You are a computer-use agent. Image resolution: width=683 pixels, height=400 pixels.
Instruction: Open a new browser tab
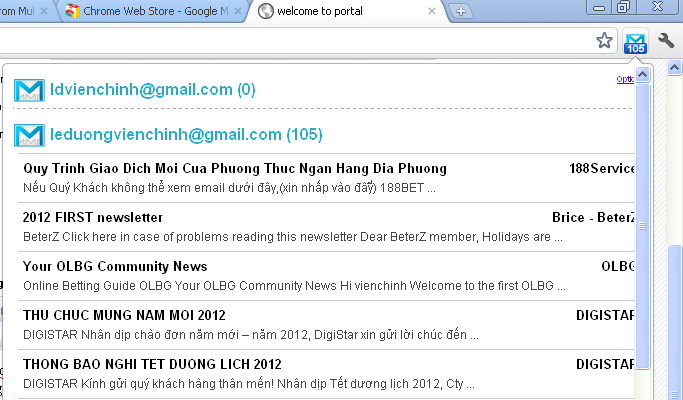(461, 11)
